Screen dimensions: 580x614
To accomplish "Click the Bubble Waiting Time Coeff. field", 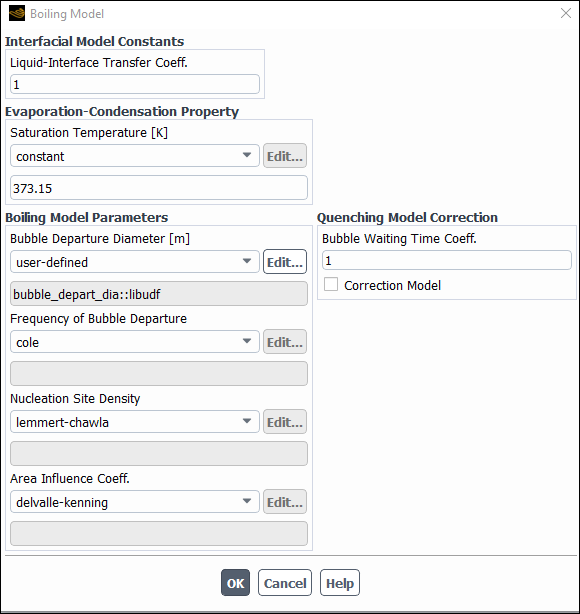I will coord(447,260).
